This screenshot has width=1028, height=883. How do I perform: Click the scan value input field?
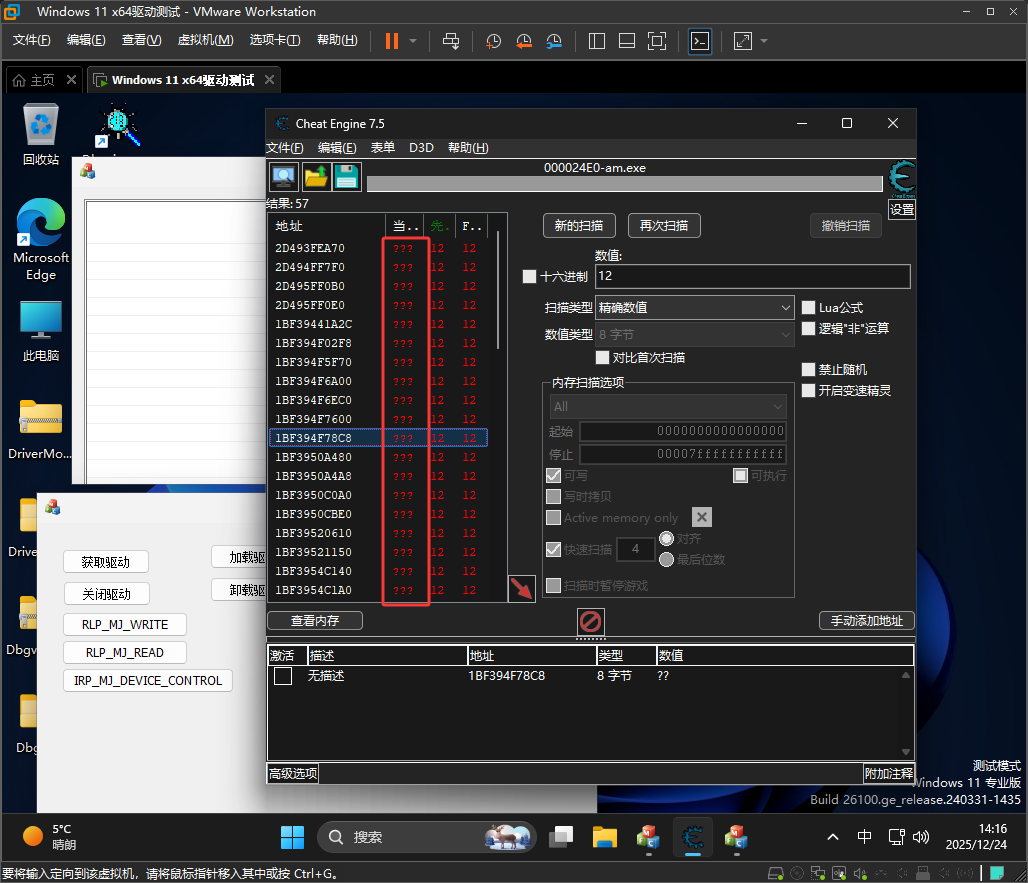click(753, 276)
